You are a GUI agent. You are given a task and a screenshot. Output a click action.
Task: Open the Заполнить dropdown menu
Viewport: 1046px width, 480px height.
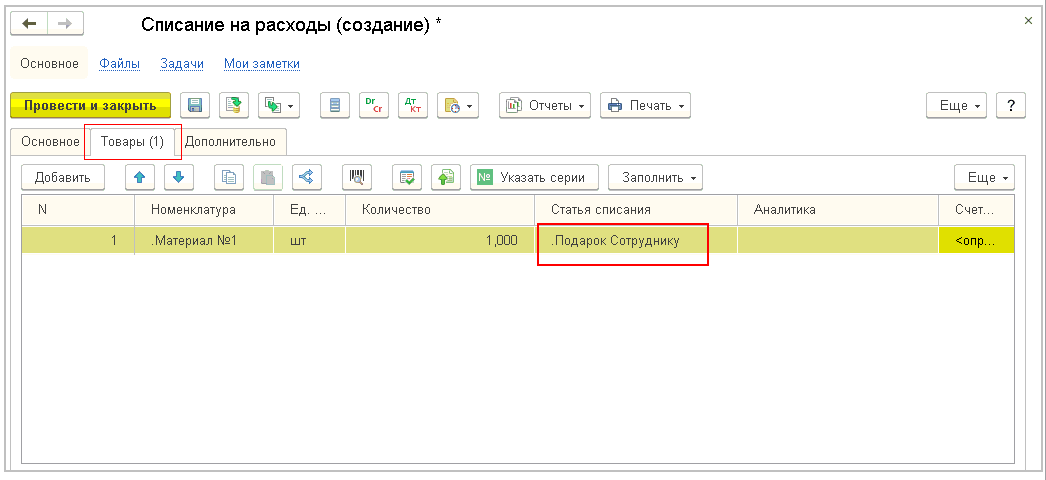click(x=655, y=177)
